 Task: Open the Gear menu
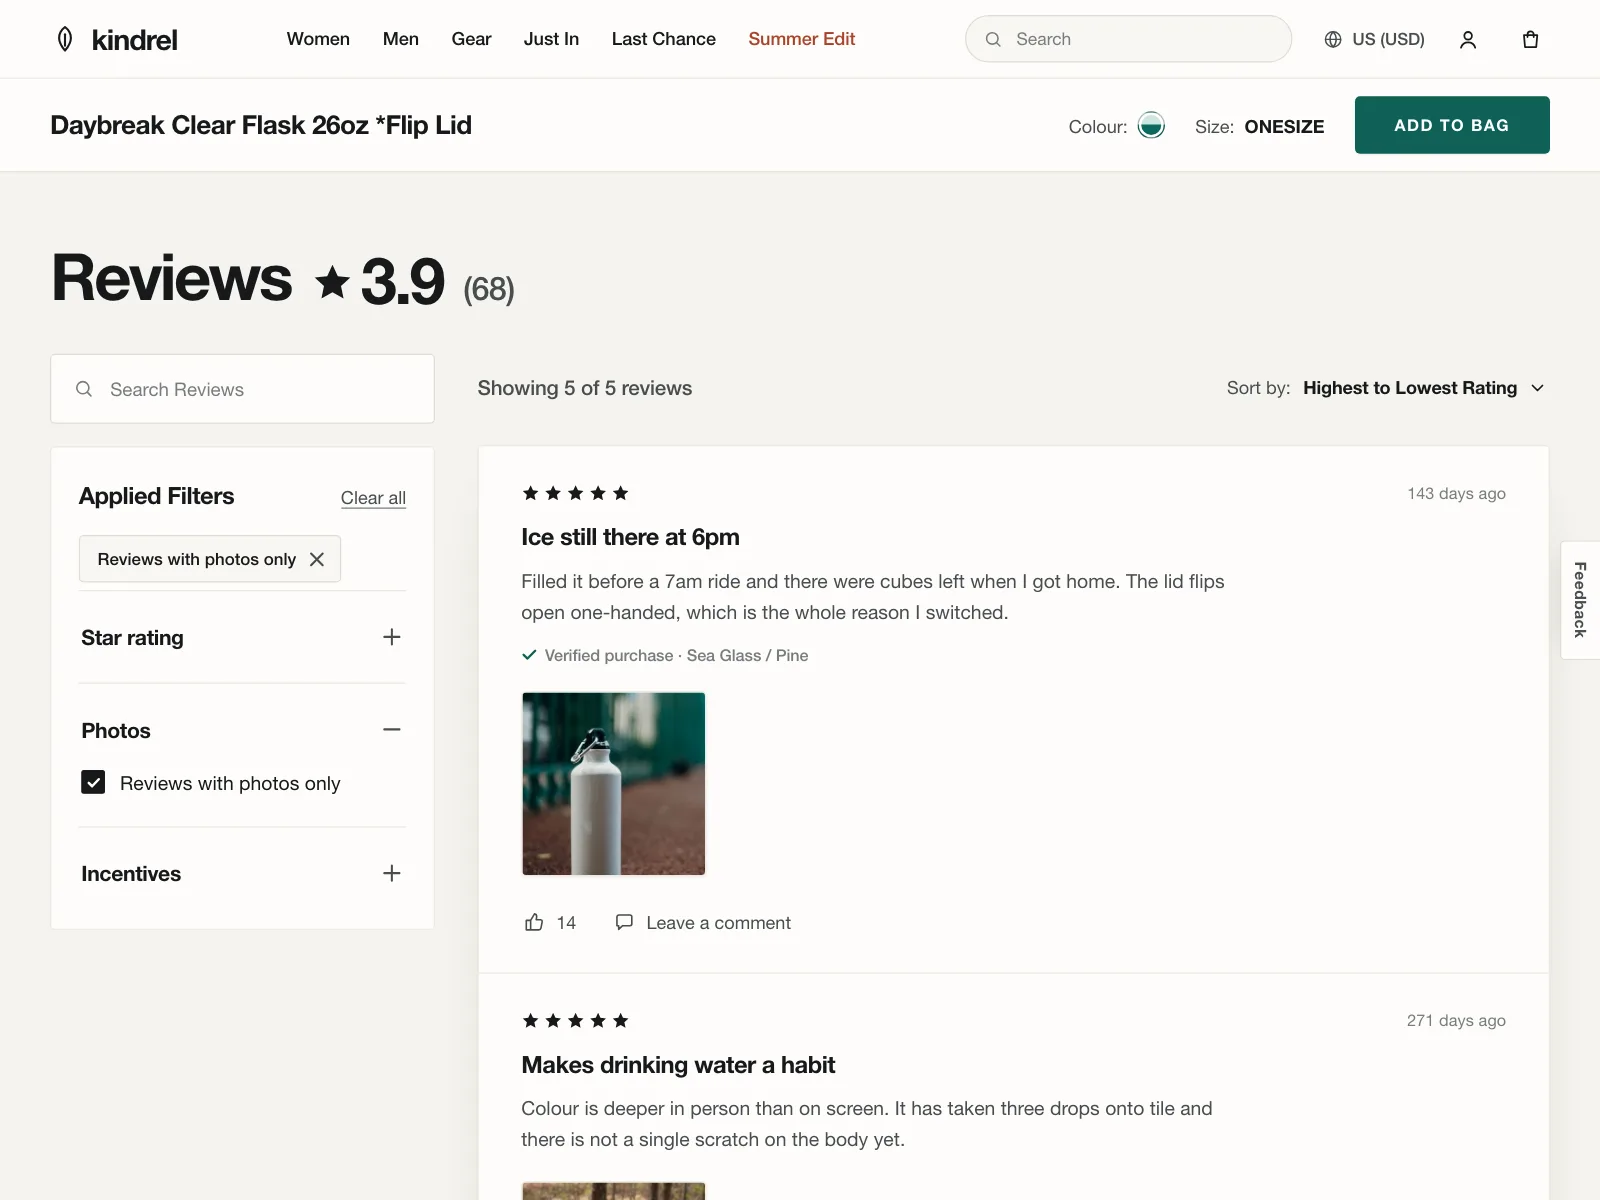click(471, 39)
